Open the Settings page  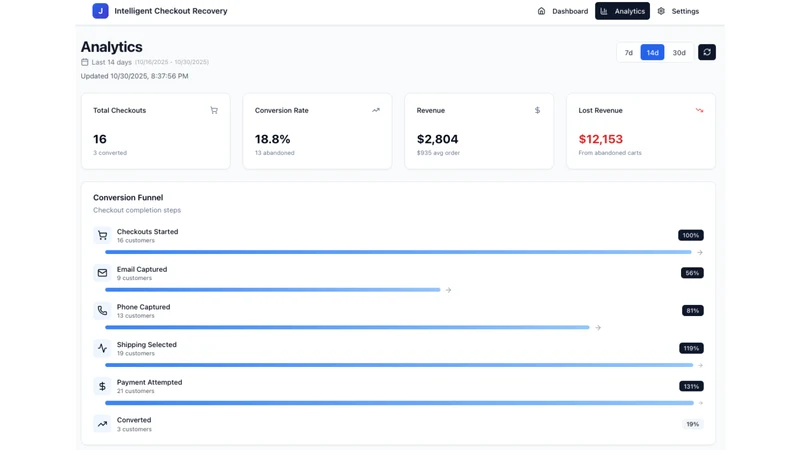tap(678, 11)
